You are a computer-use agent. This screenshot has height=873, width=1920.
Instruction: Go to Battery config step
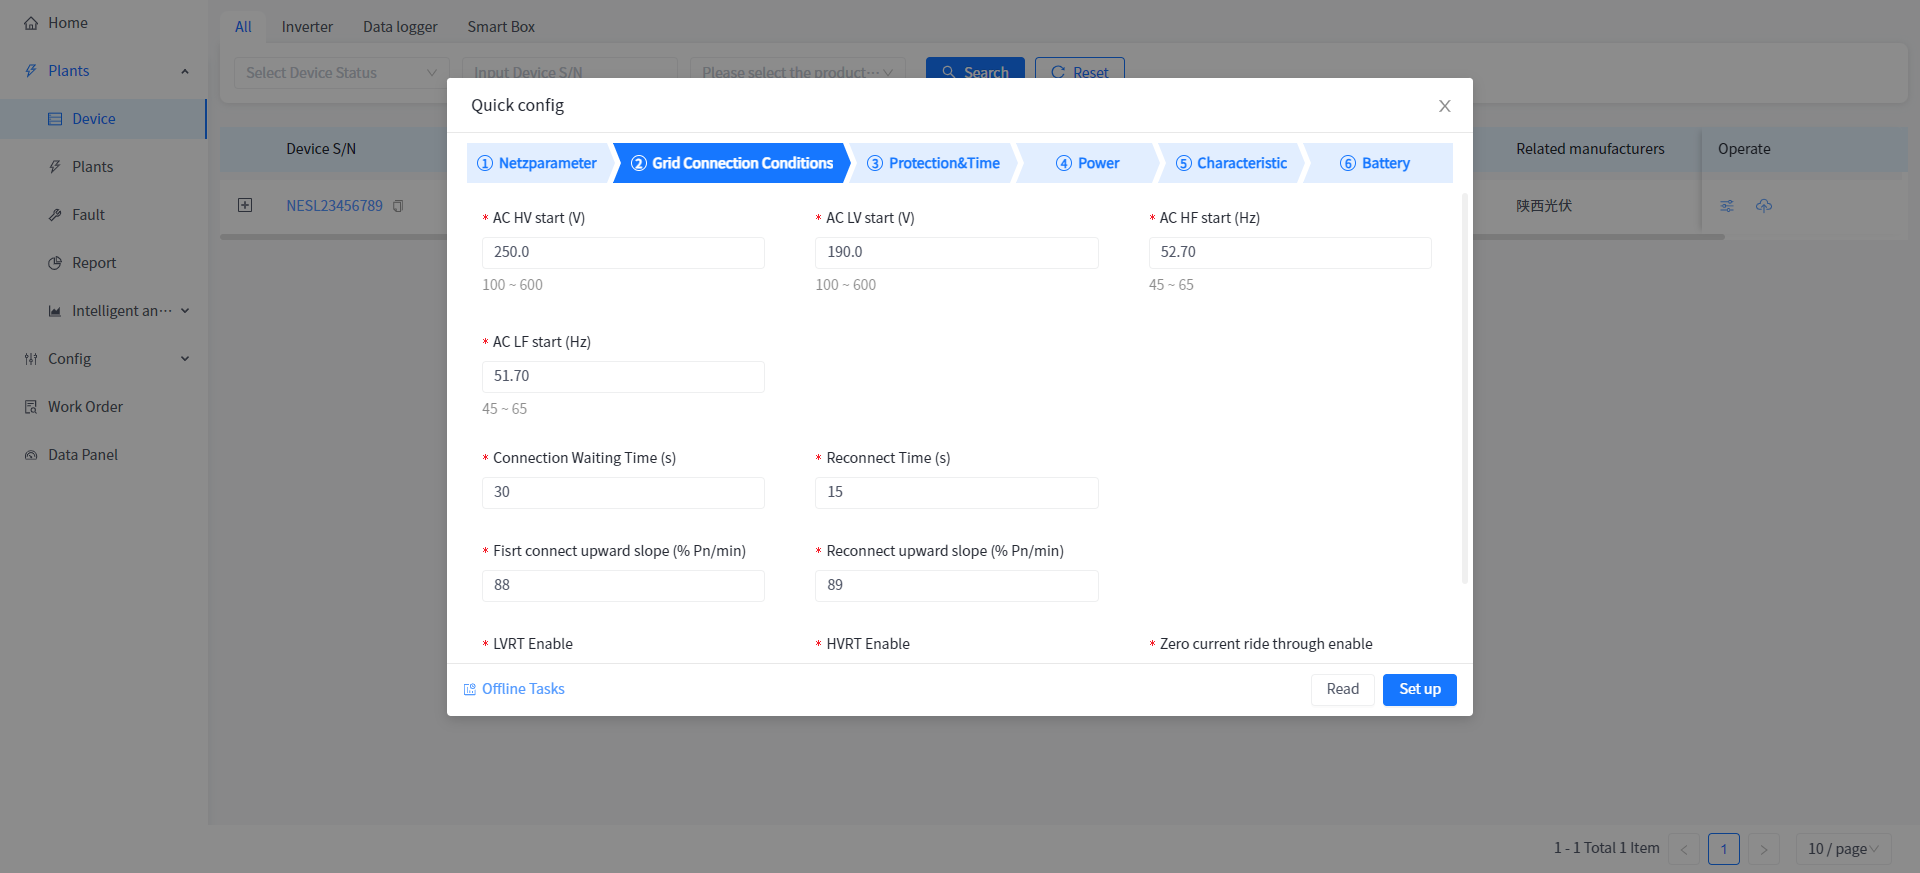click(x=1375, y=163)
